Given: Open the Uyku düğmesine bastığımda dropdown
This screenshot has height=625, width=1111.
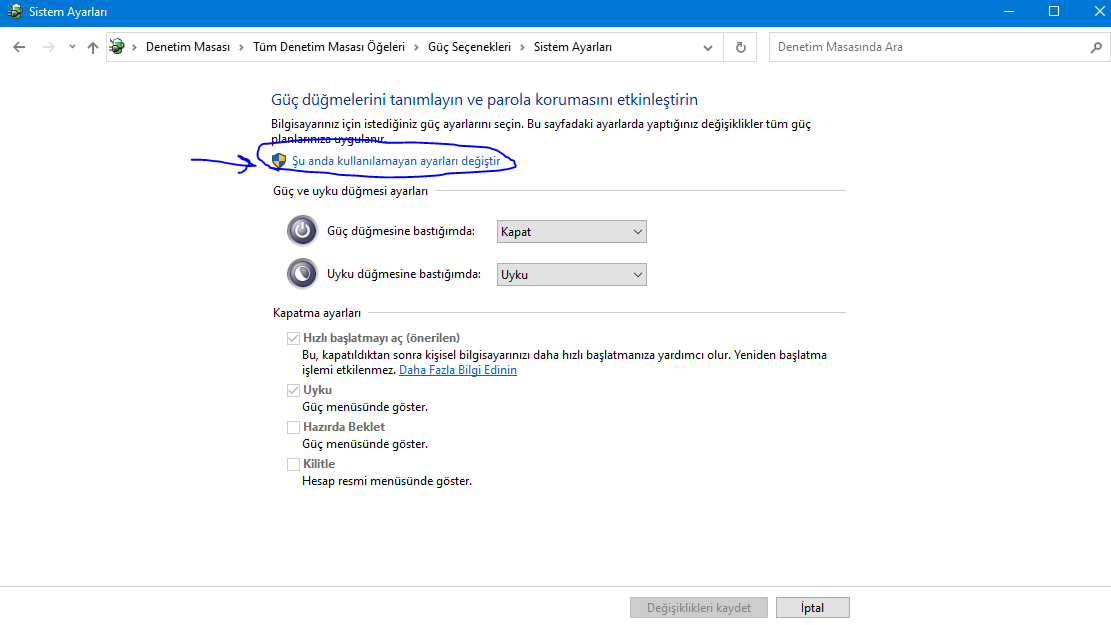Looking at the screenshot, I should tap(571, 275).
